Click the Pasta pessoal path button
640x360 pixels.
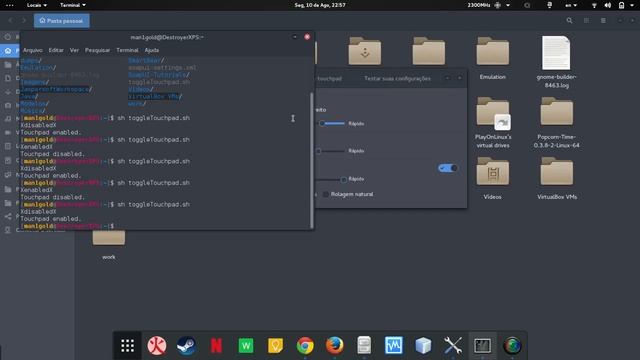[62, 20]
